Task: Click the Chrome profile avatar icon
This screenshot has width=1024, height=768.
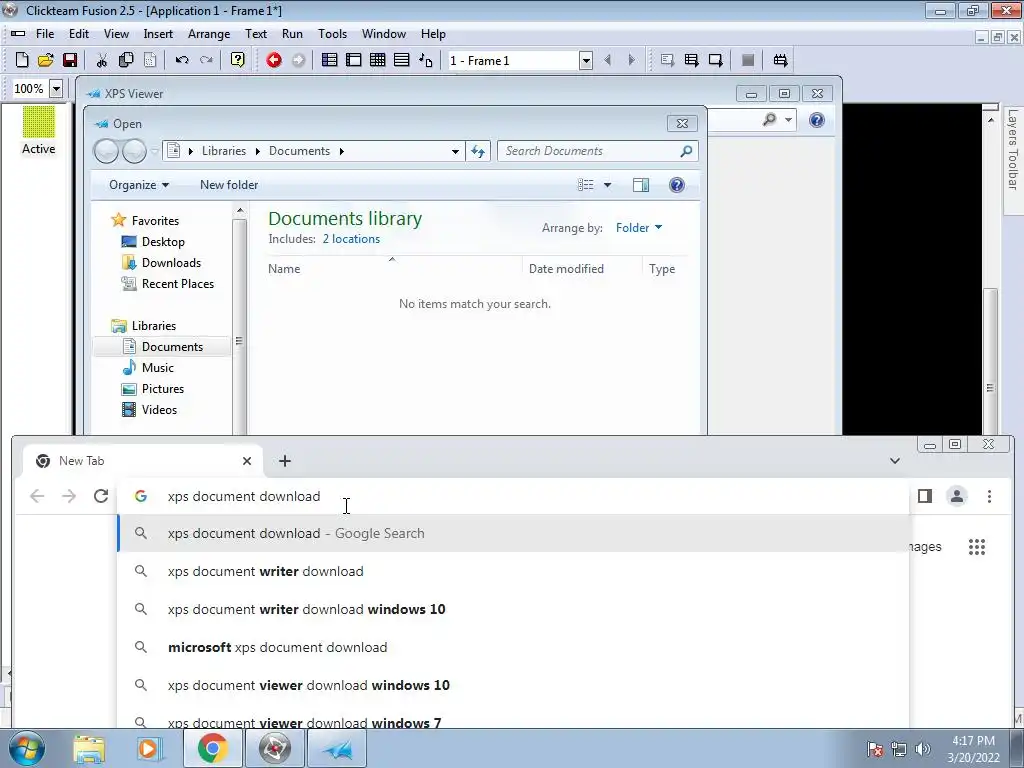Action: point(957,496)
